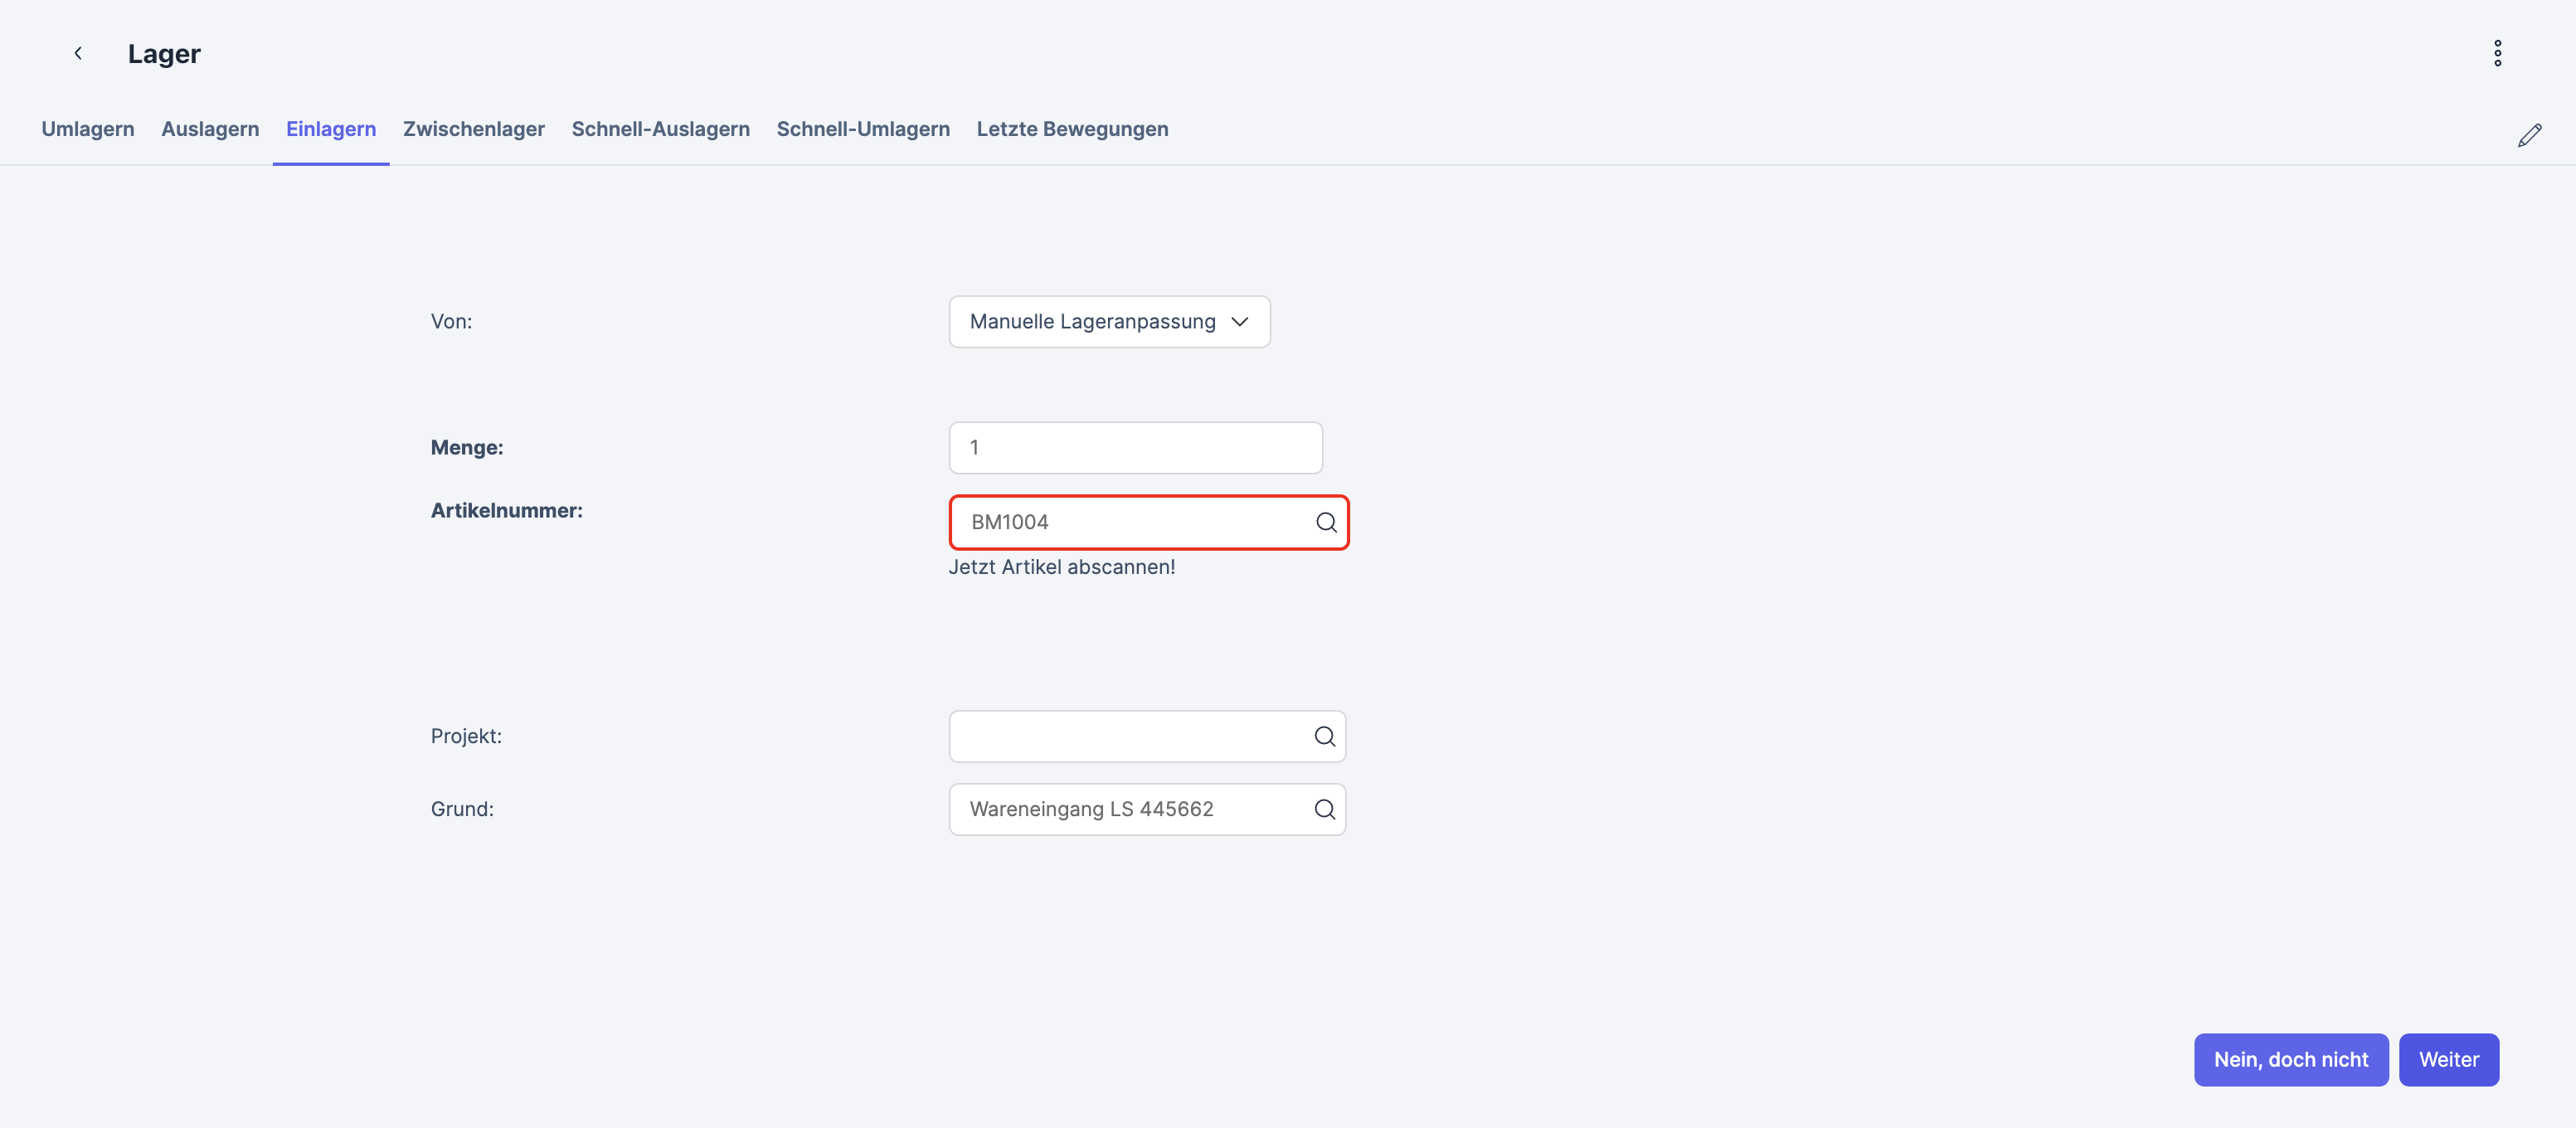Click the Artikelnummer search magnifier icon

click(x=1326, y=522)
